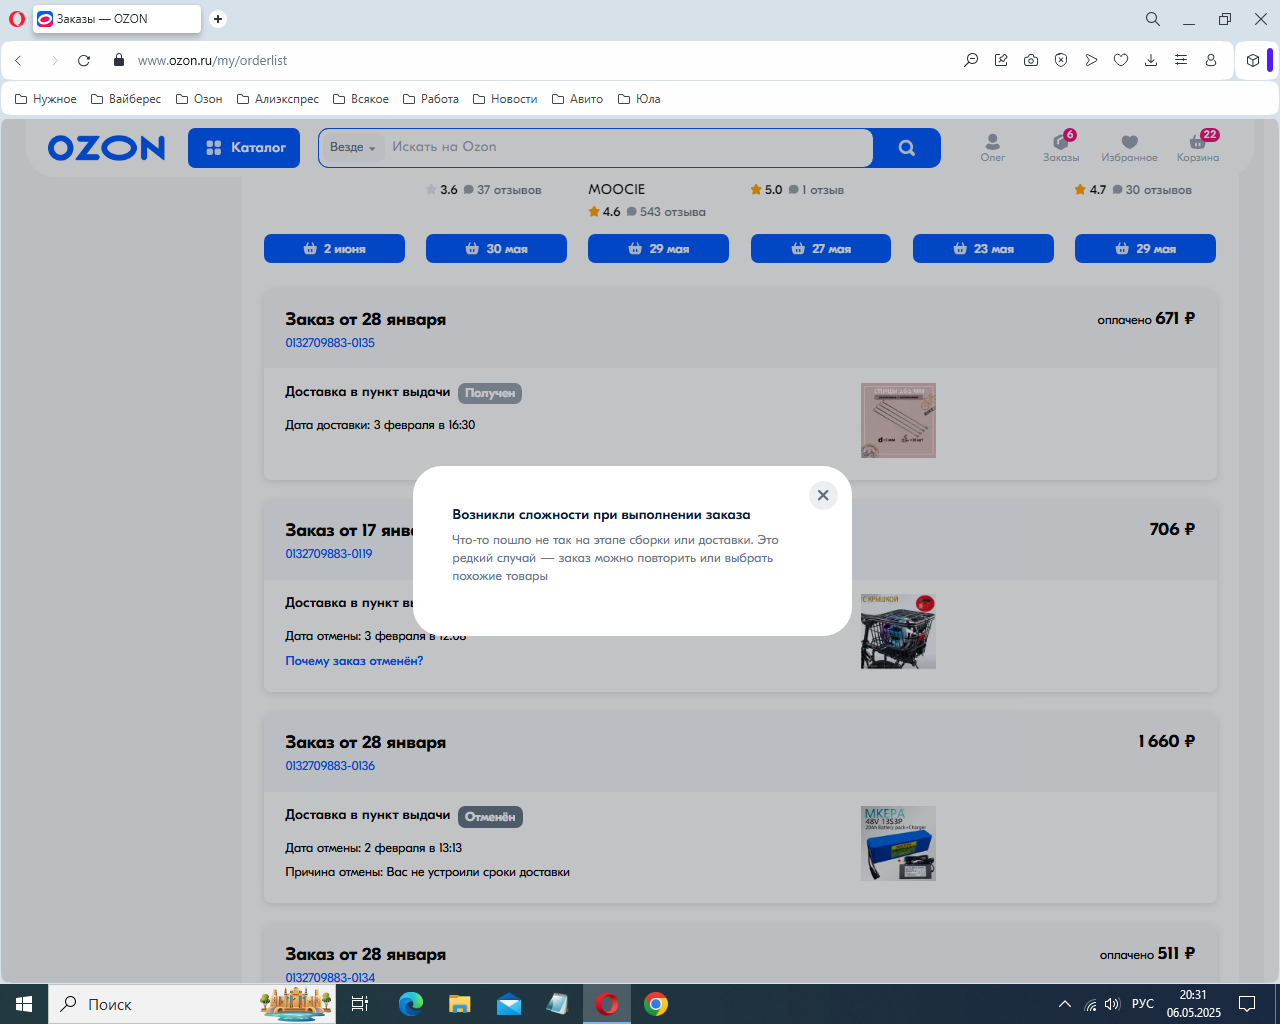Open the Корзина cart icon
This screenshot has height=1024, width=1280.
point(1197,147)
